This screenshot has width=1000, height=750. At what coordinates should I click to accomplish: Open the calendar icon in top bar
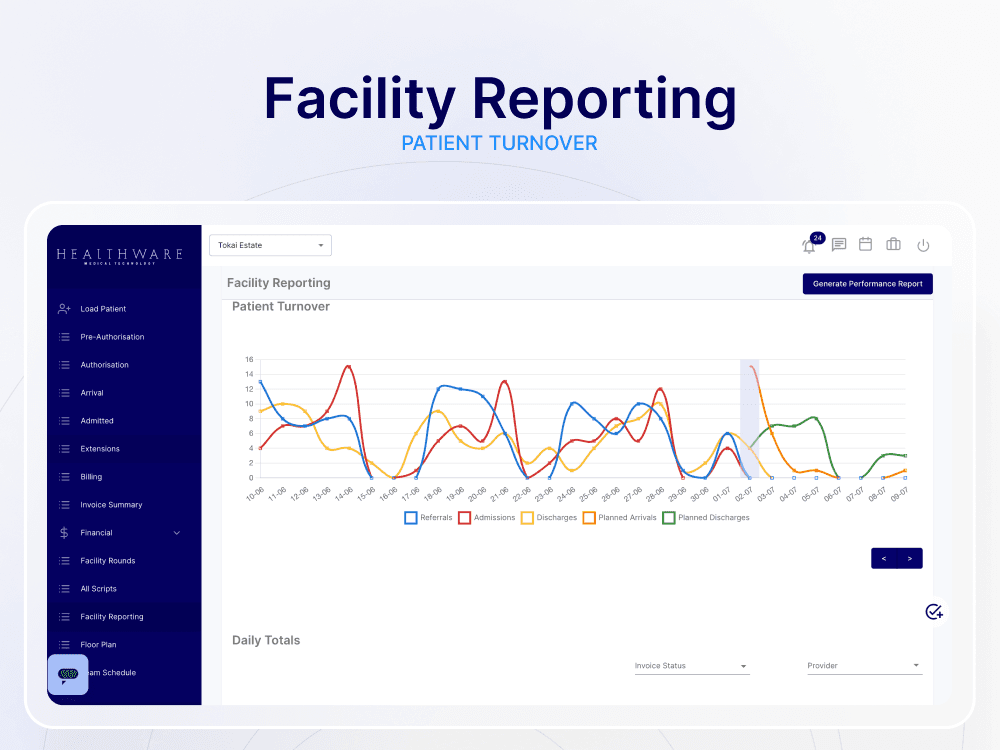[865, 244]
